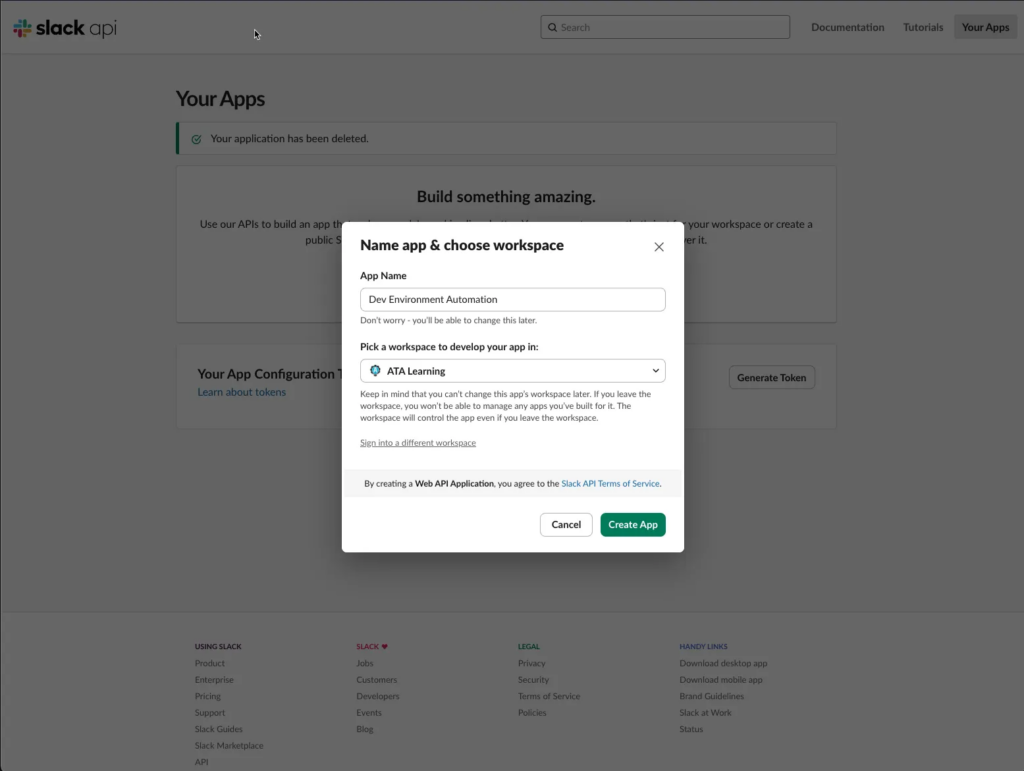
Task: Open the Tutorials page
Action: pos(923,27)
